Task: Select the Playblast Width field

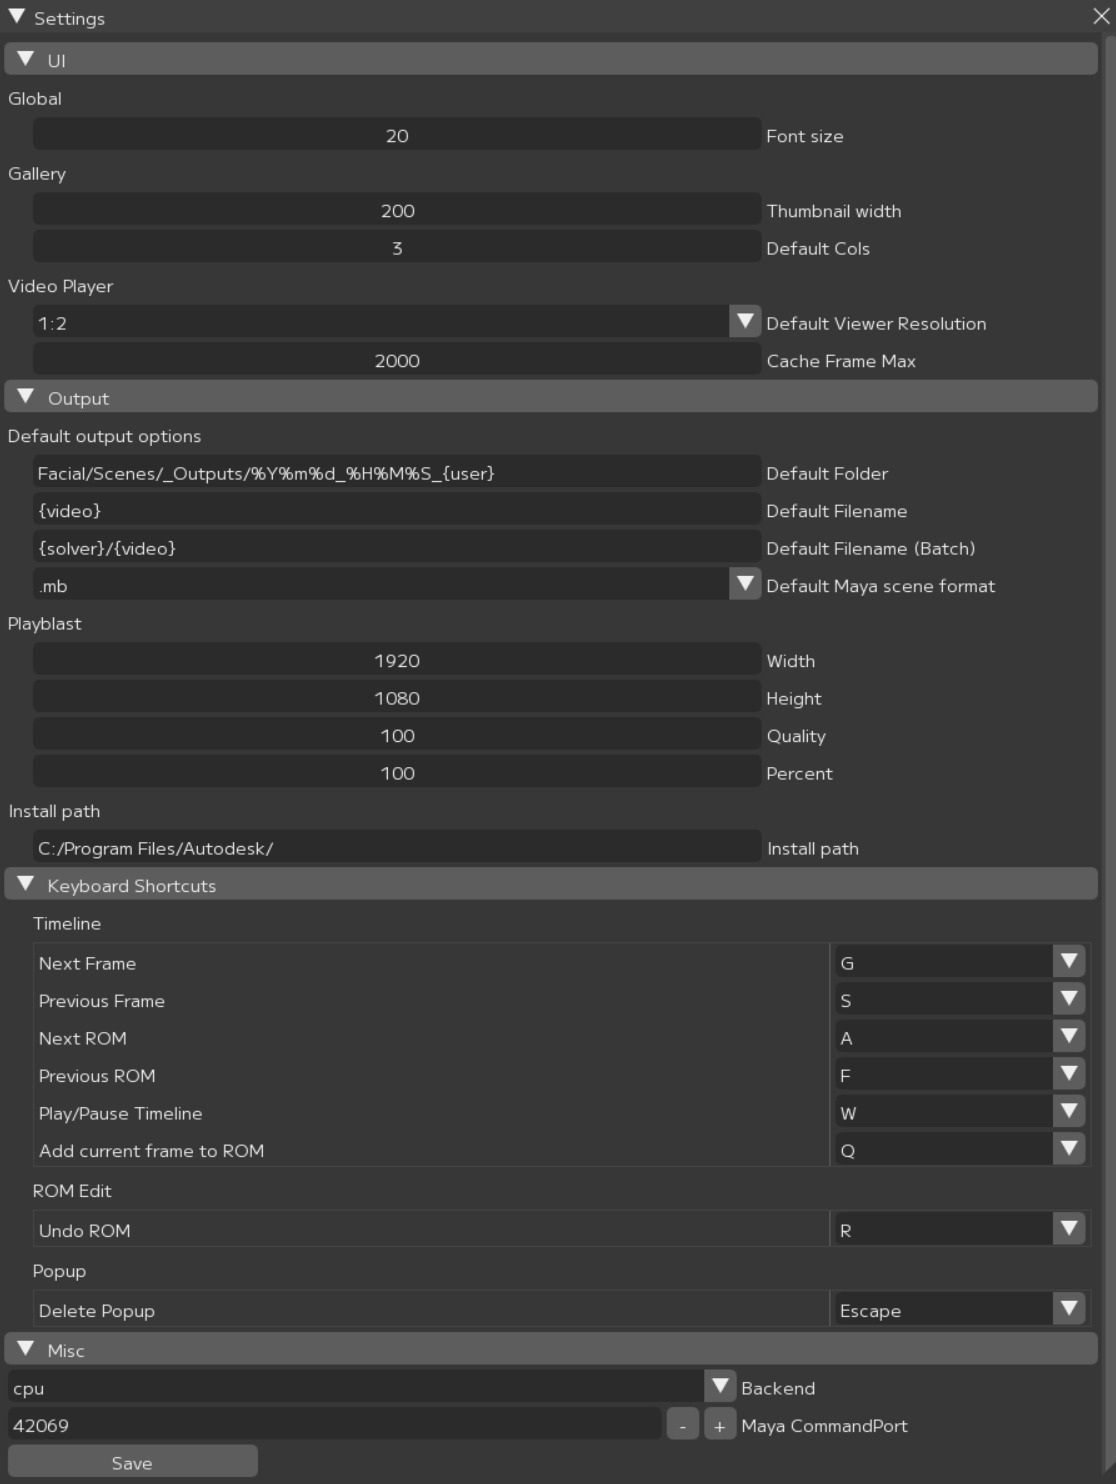Action: click(396, 660)
